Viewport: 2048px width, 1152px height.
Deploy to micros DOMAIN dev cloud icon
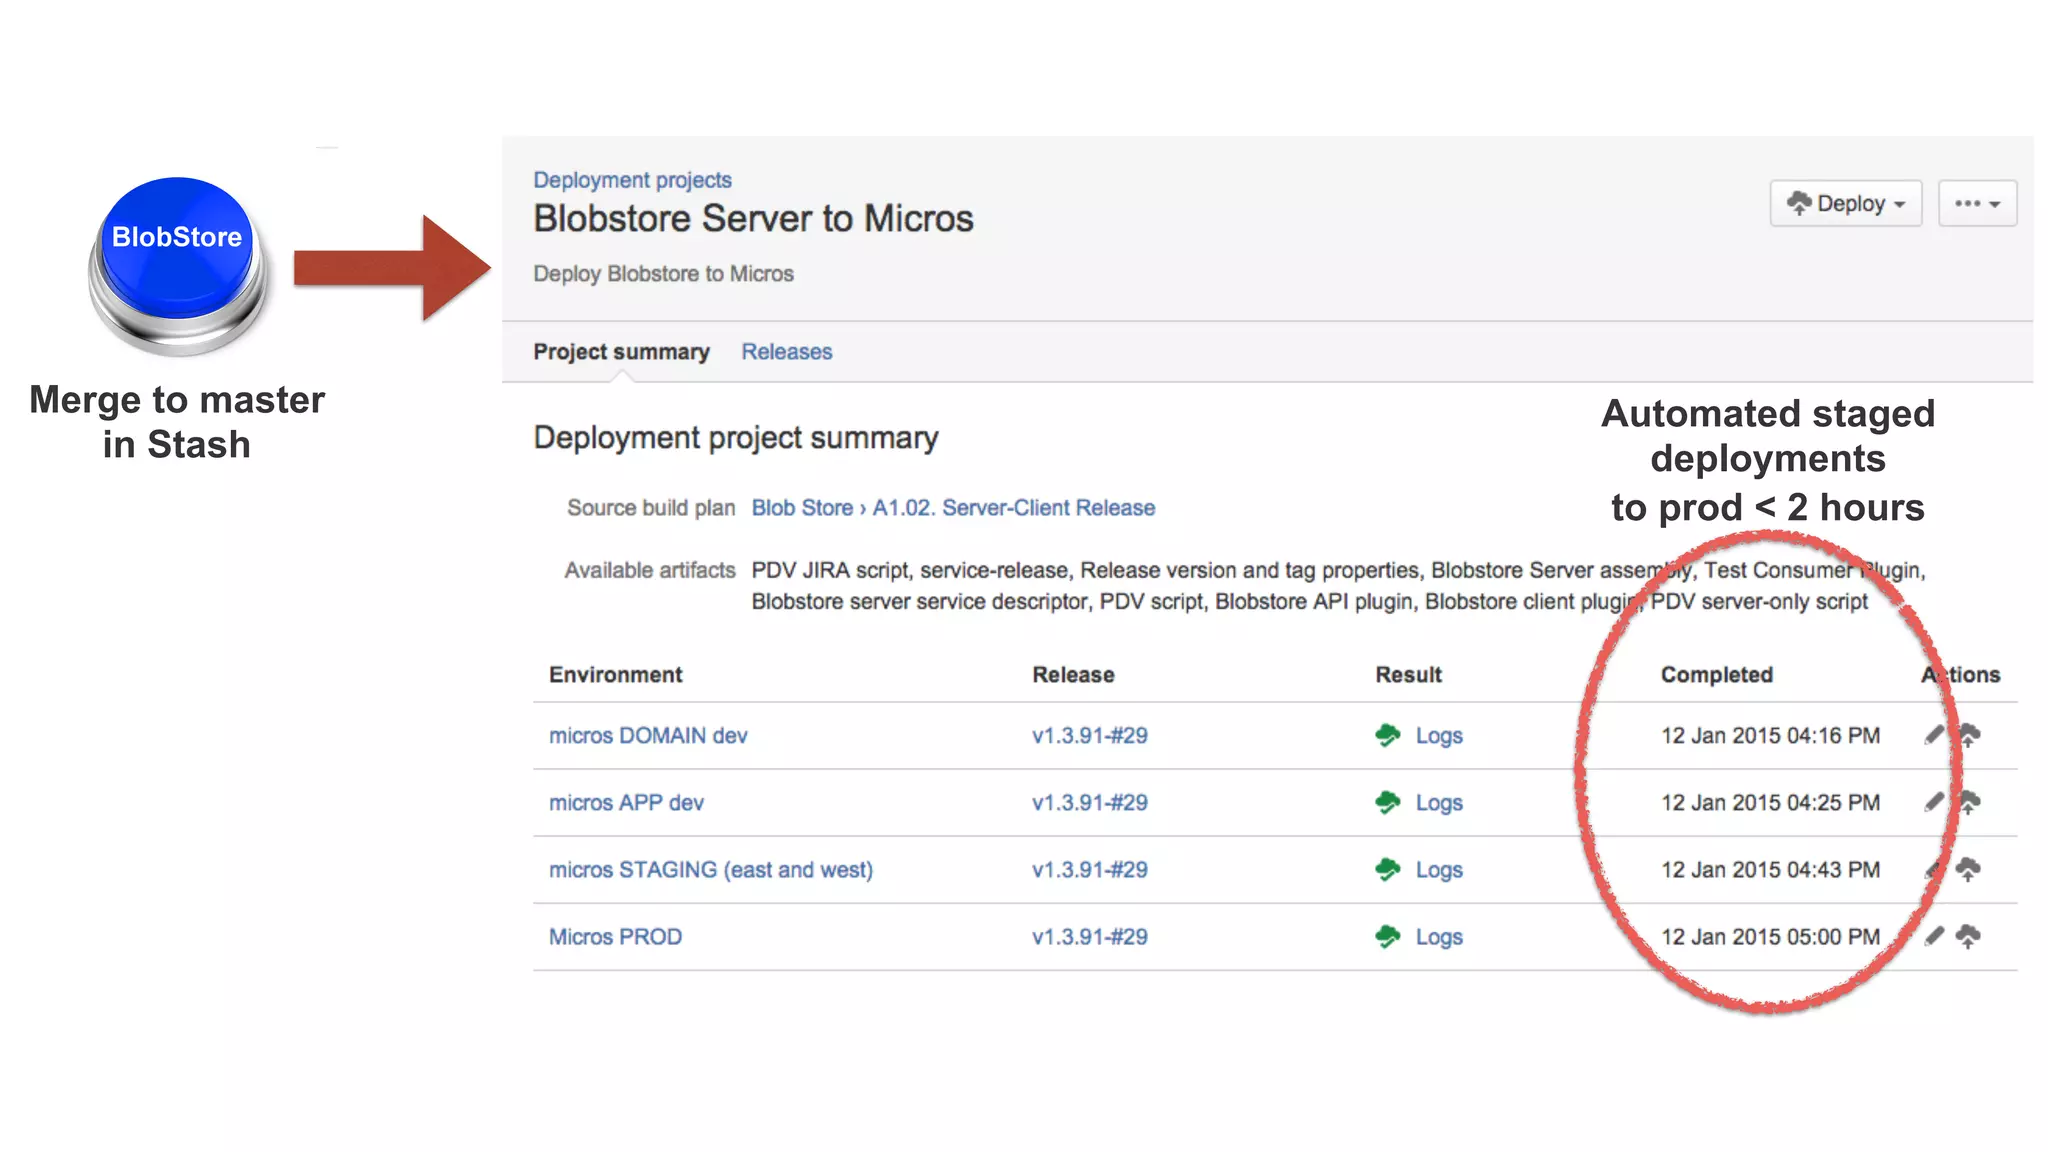point(1968,736)
